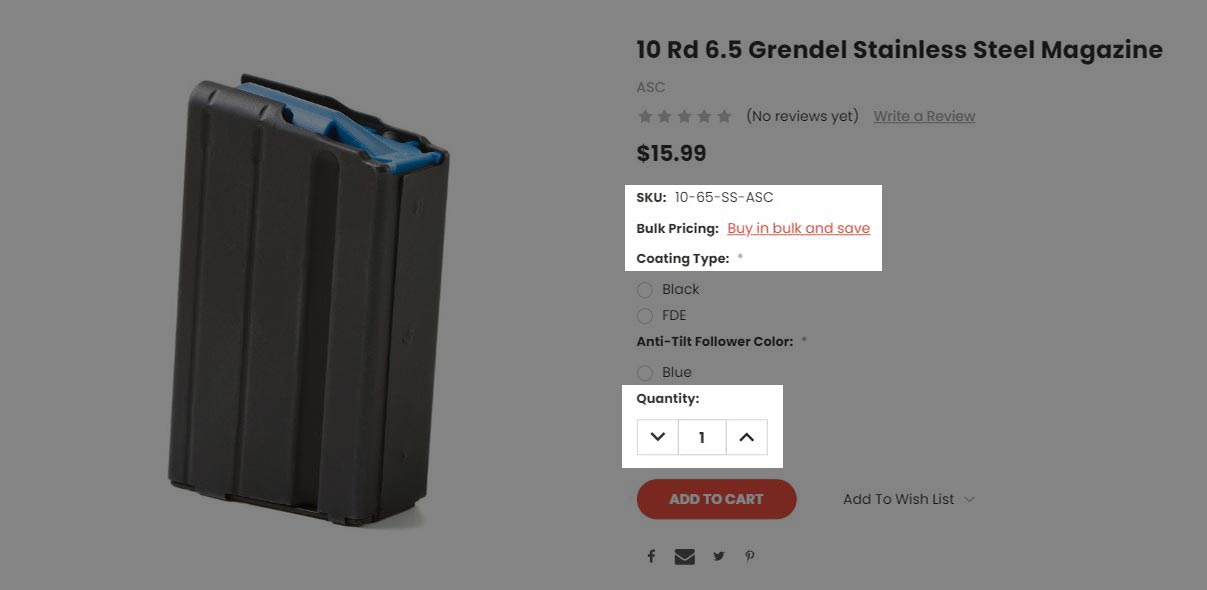Open Write a Review link
1207x590 pixels.
coord(924,116)
